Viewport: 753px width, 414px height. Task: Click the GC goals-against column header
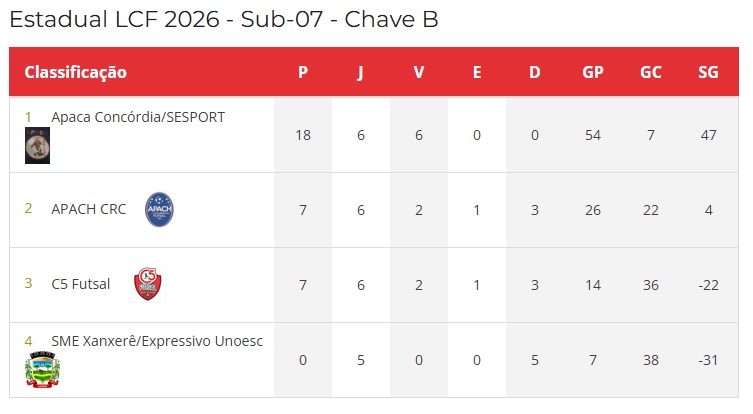coord(651,72)
